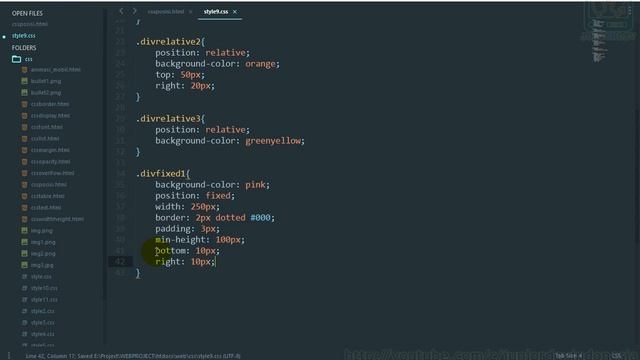Click .divrelative2 selector in editor
Viewport: 640px width, 360px height.
coord(168,42)
